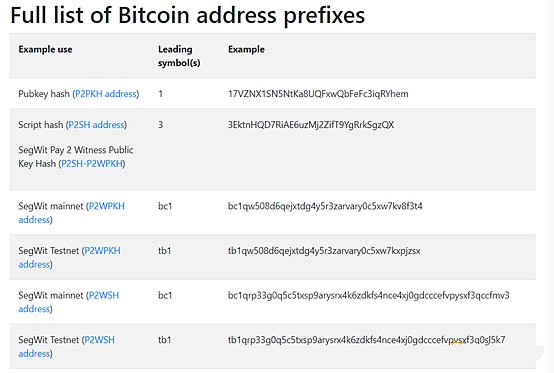Viewport: 554px width, 373px height.
Task: Click the page title 'Full list of Bitcoin address prefixes'
Action: (188, 15)
